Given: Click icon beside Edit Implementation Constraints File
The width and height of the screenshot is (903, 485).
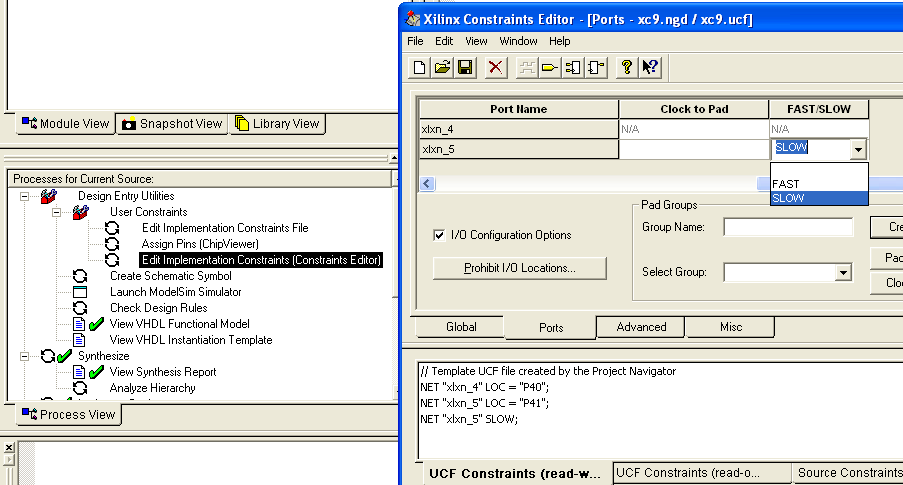Looking at the screenshot, I should [112, 228].
